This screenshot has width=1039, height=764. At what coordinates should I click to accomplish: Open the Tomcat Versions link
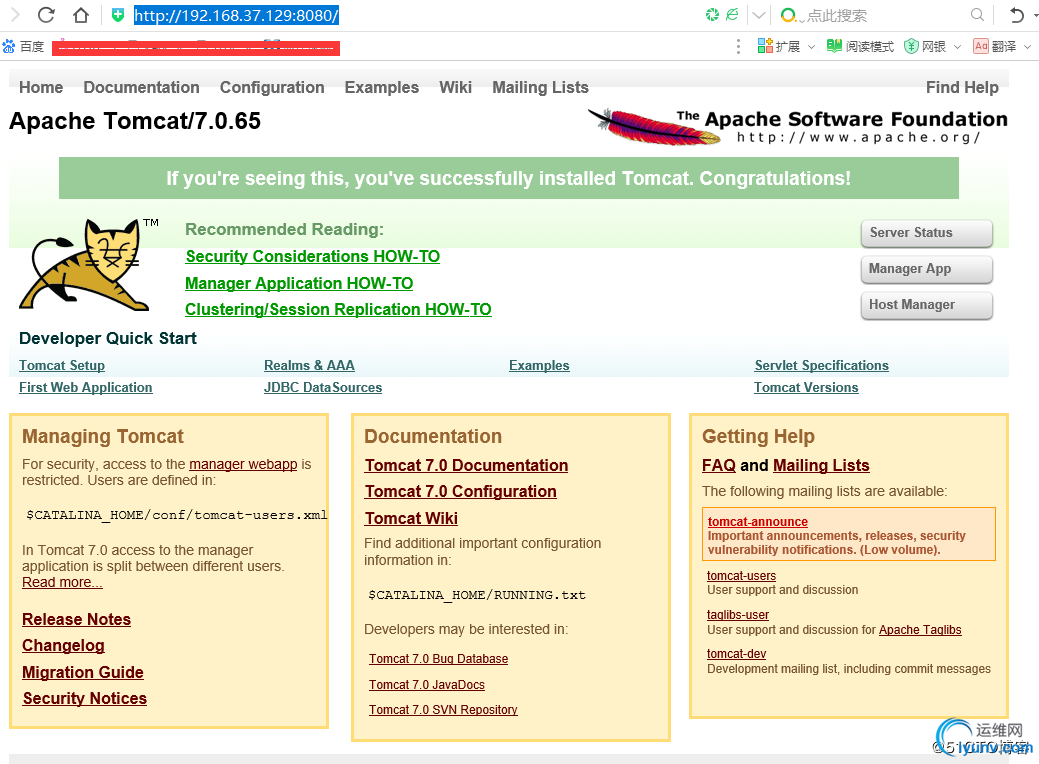coord(806,388)
